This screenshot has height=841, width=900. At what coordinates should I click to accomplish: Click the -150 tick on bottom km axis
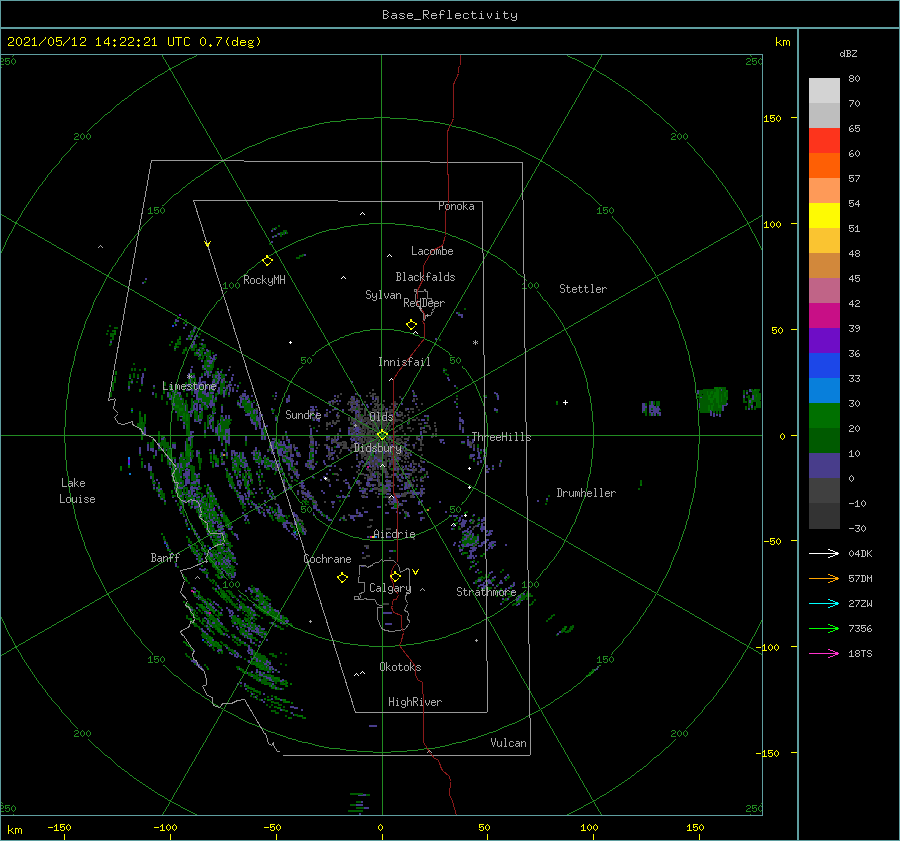(x=59, y=827)
